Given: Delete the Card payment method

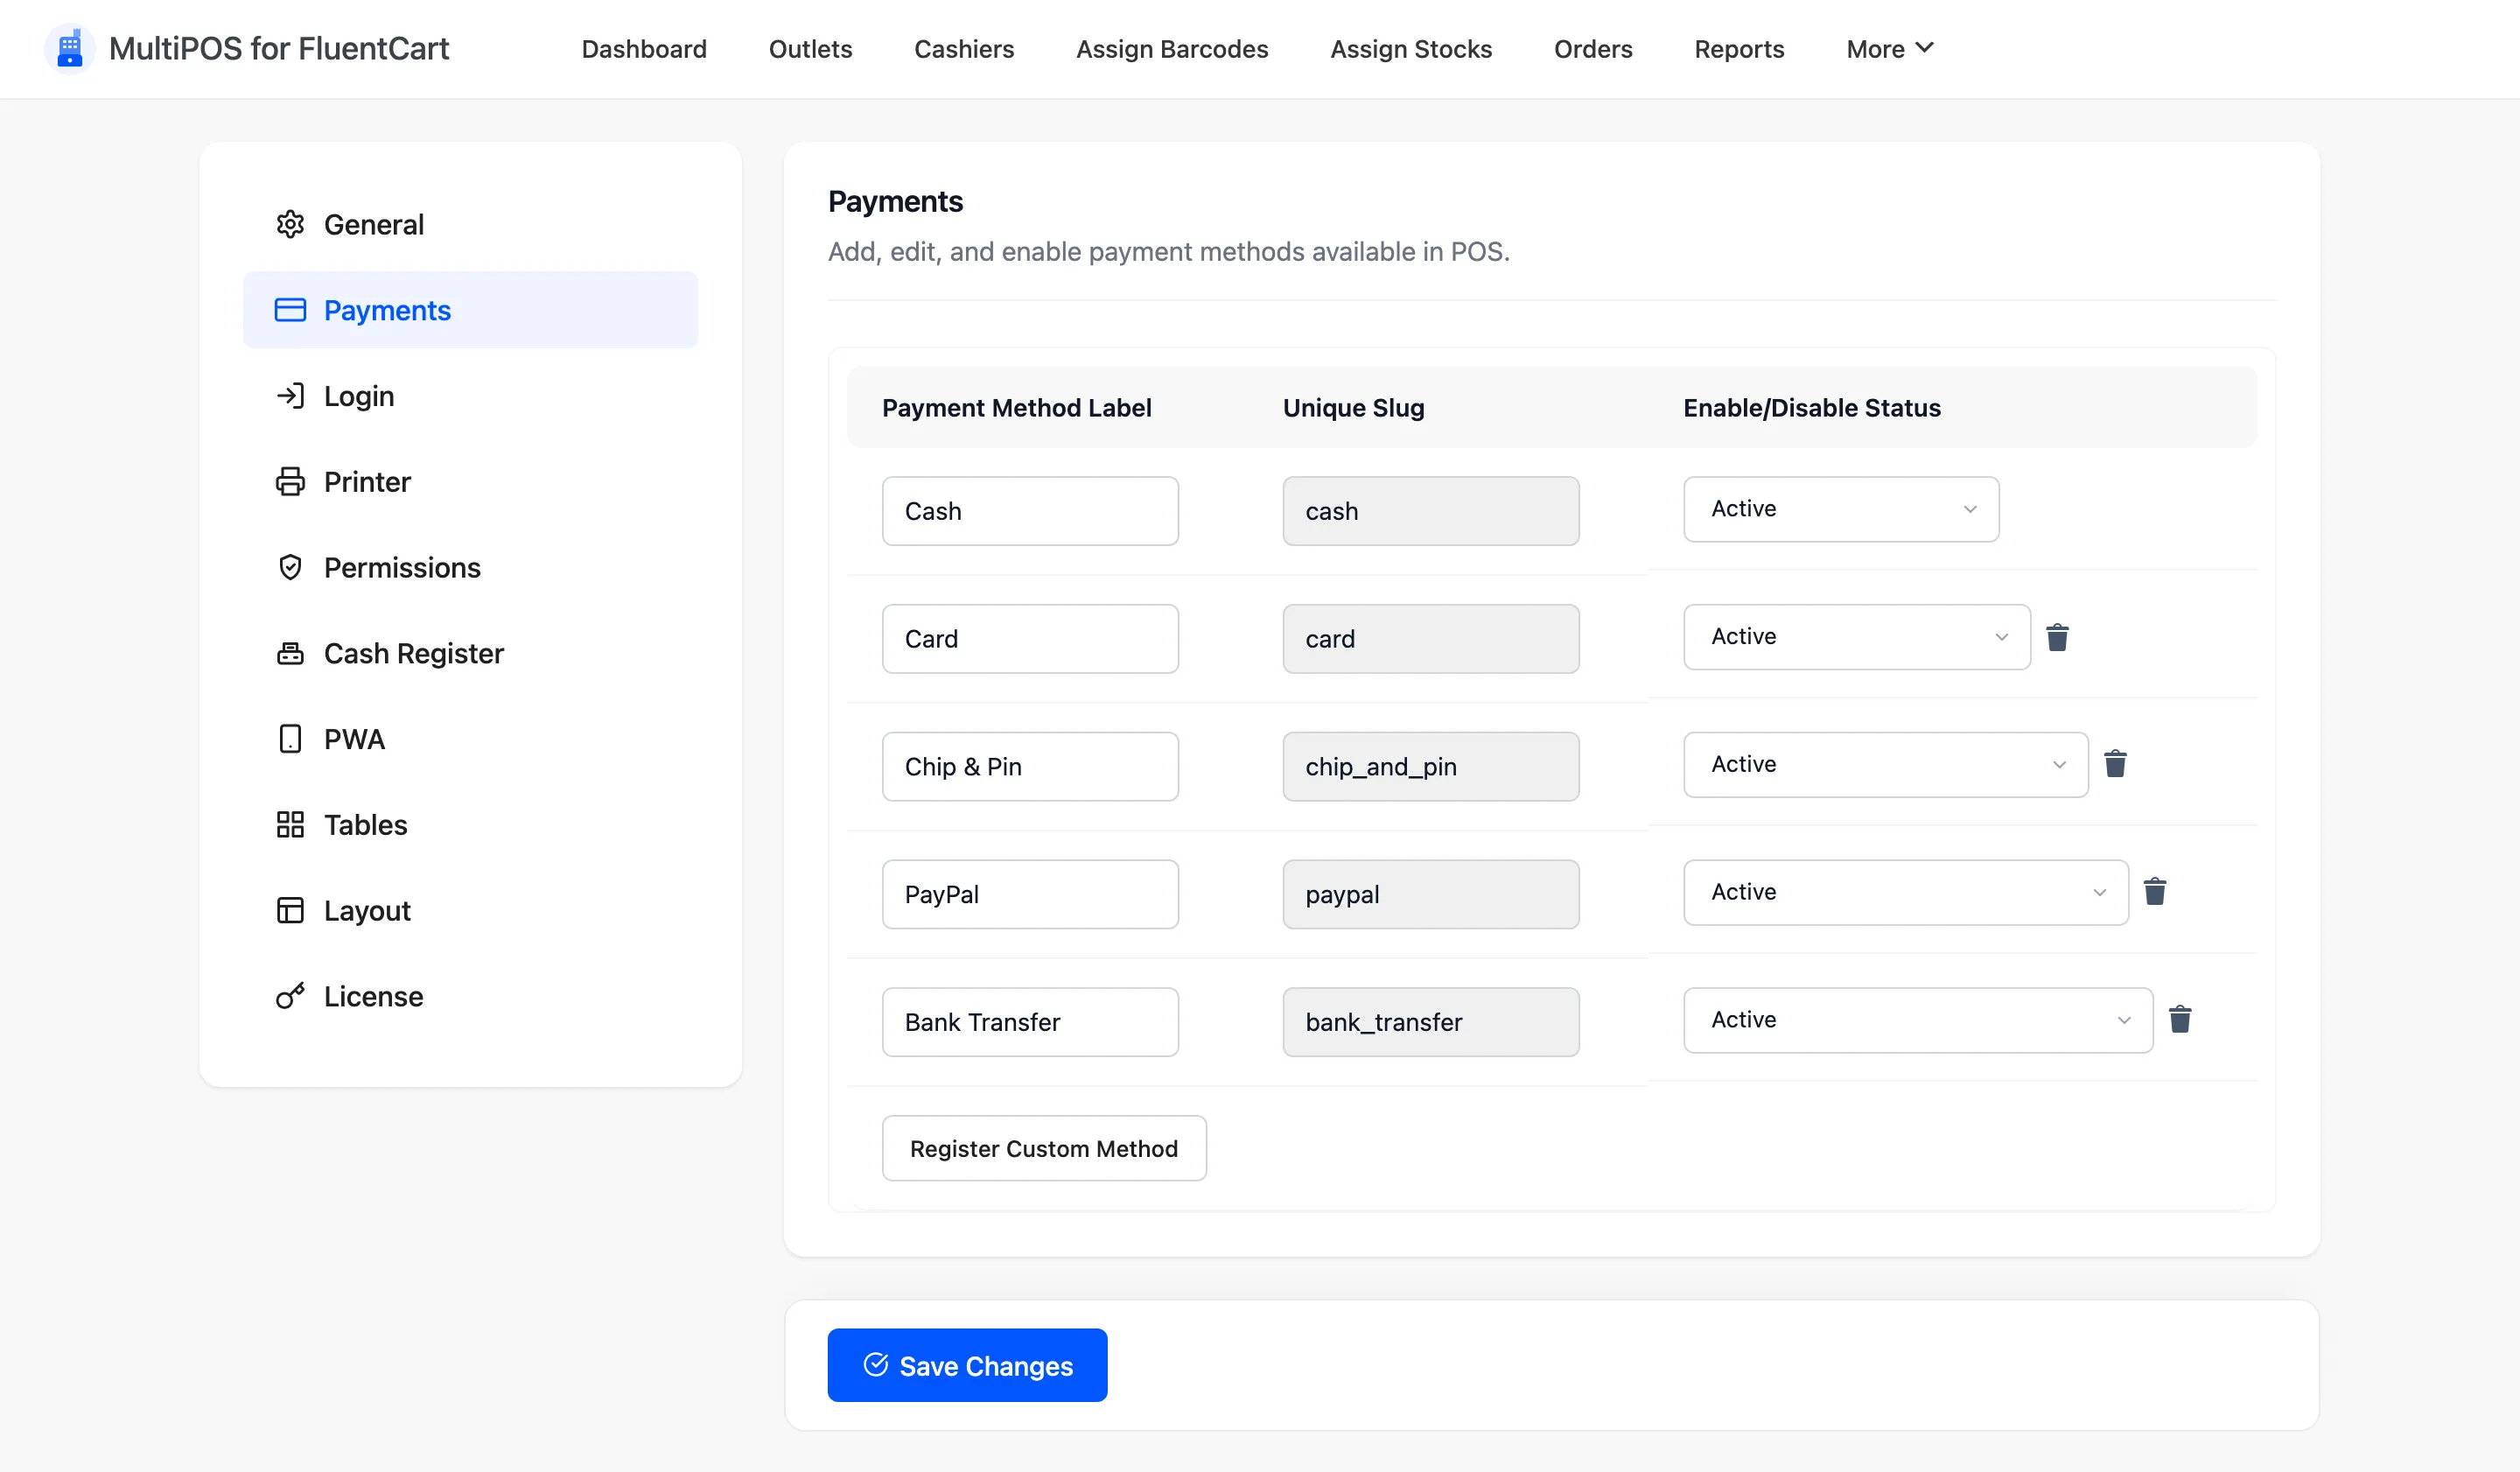Looking at the screenshot, I should pos(2057,637).
